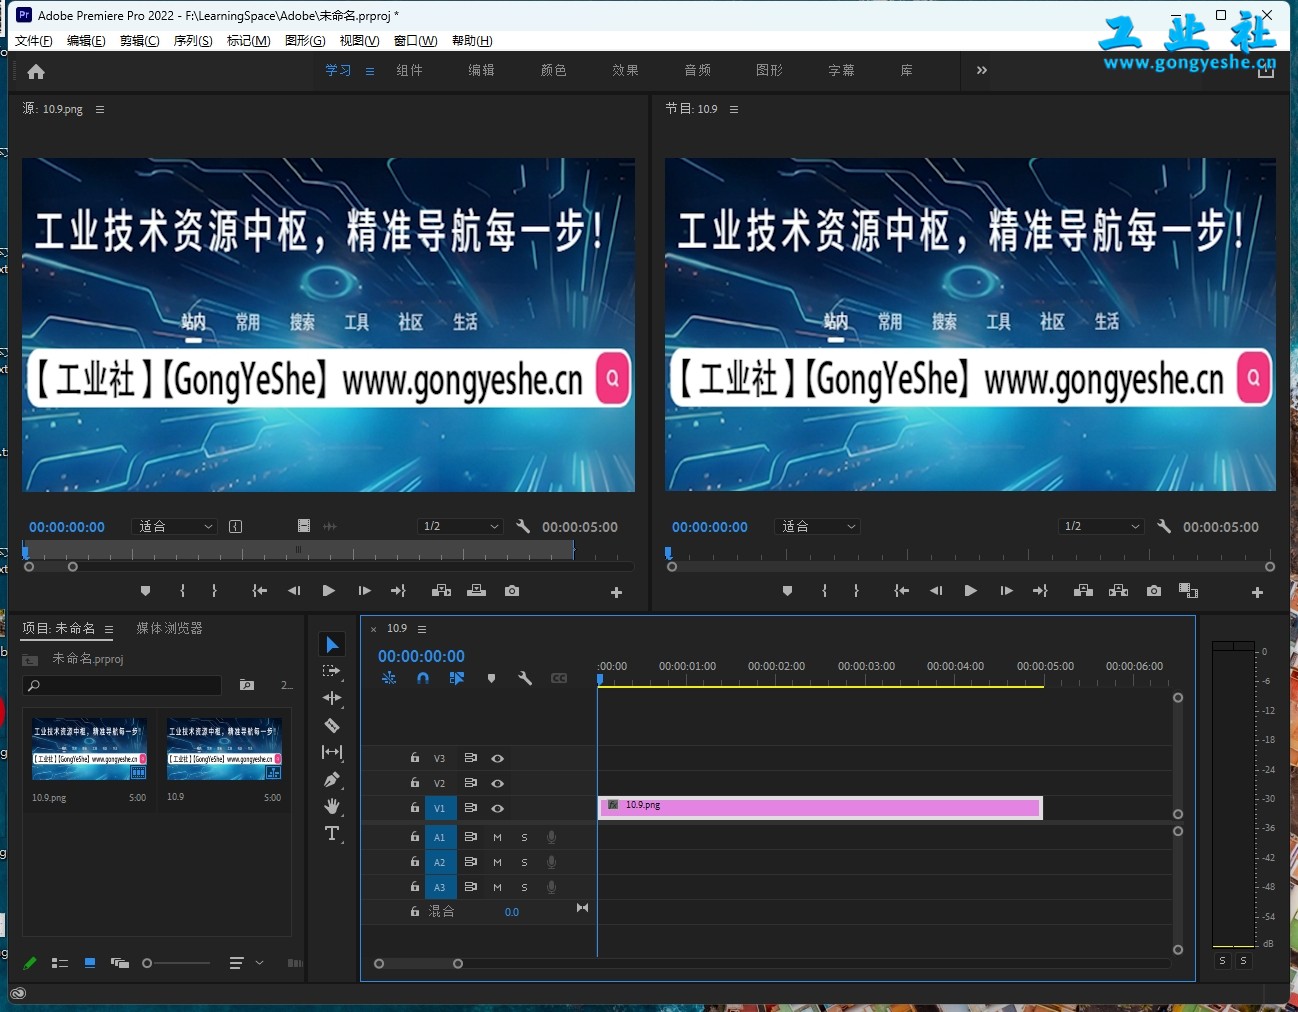Open the 文件(F) menu
1298x1012 pixels.
coord(34,41)
